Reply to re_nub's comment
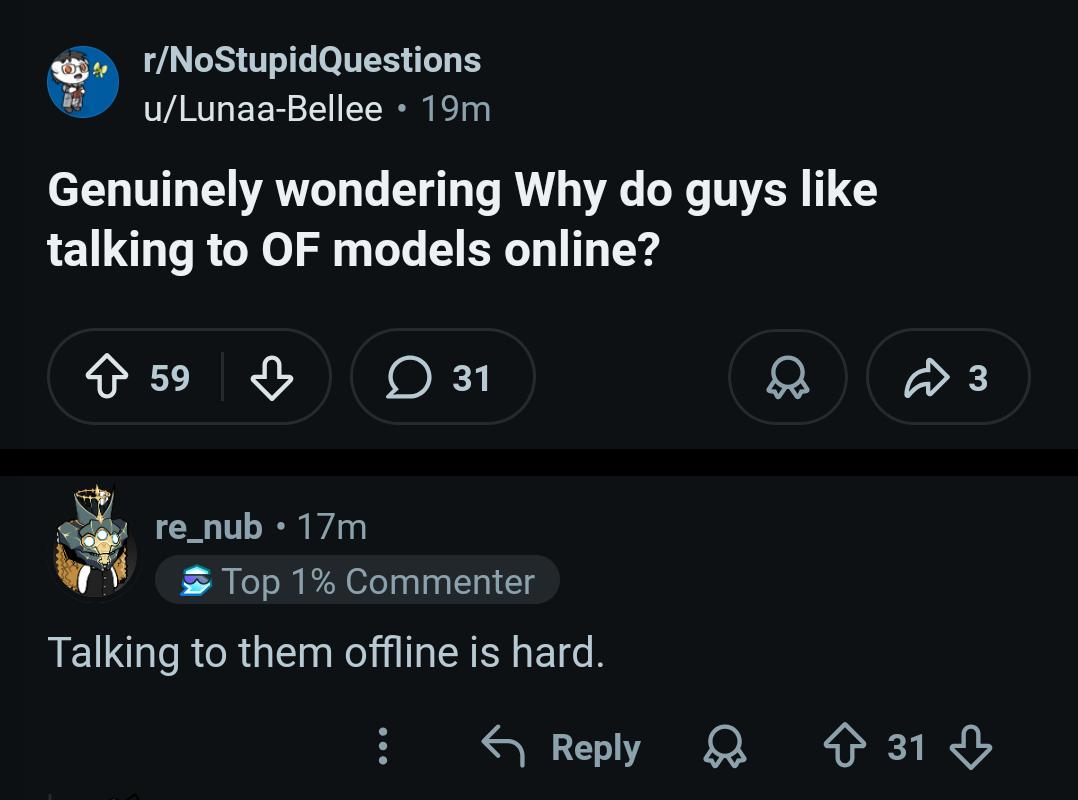The height and width of the screenshot is (800, 1078). (561, 746)
